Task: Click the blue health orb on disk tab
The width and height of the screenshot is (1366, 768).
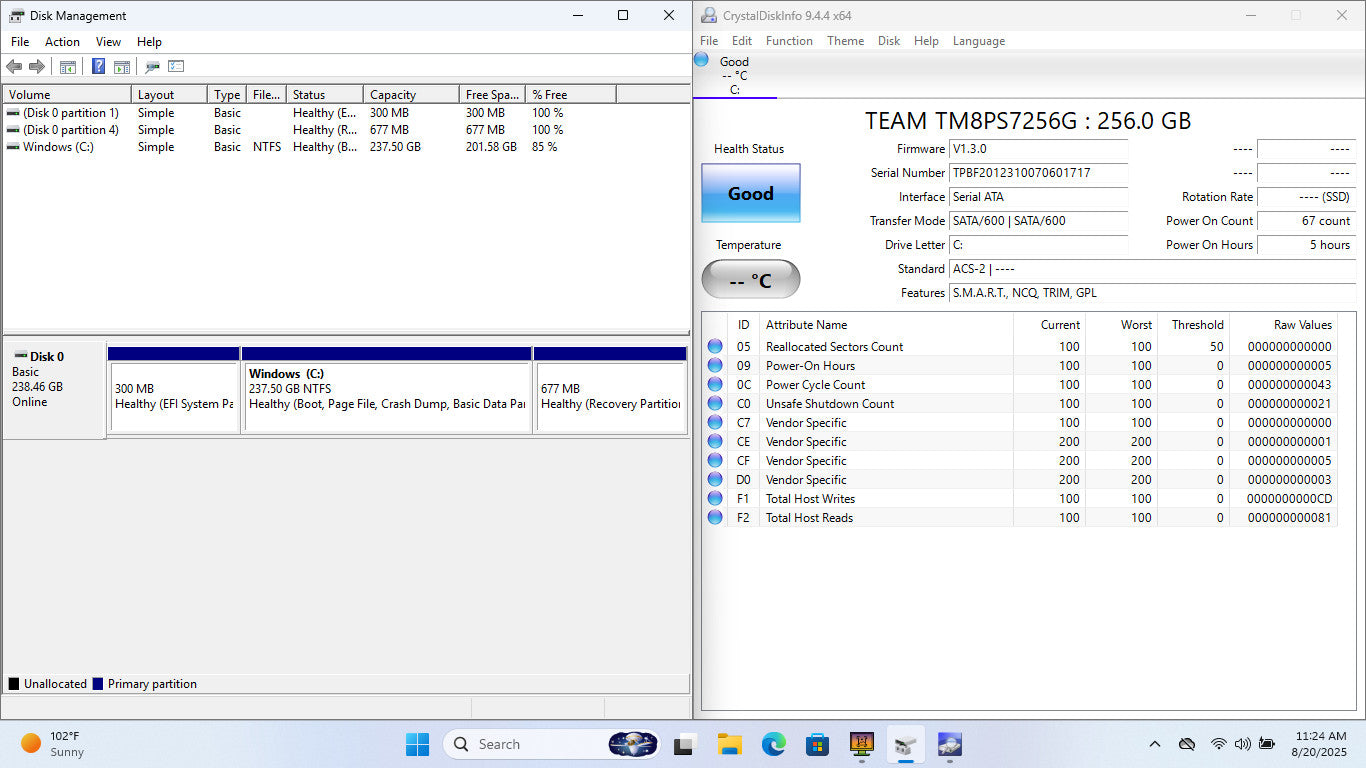Action: tap(702, 60)
